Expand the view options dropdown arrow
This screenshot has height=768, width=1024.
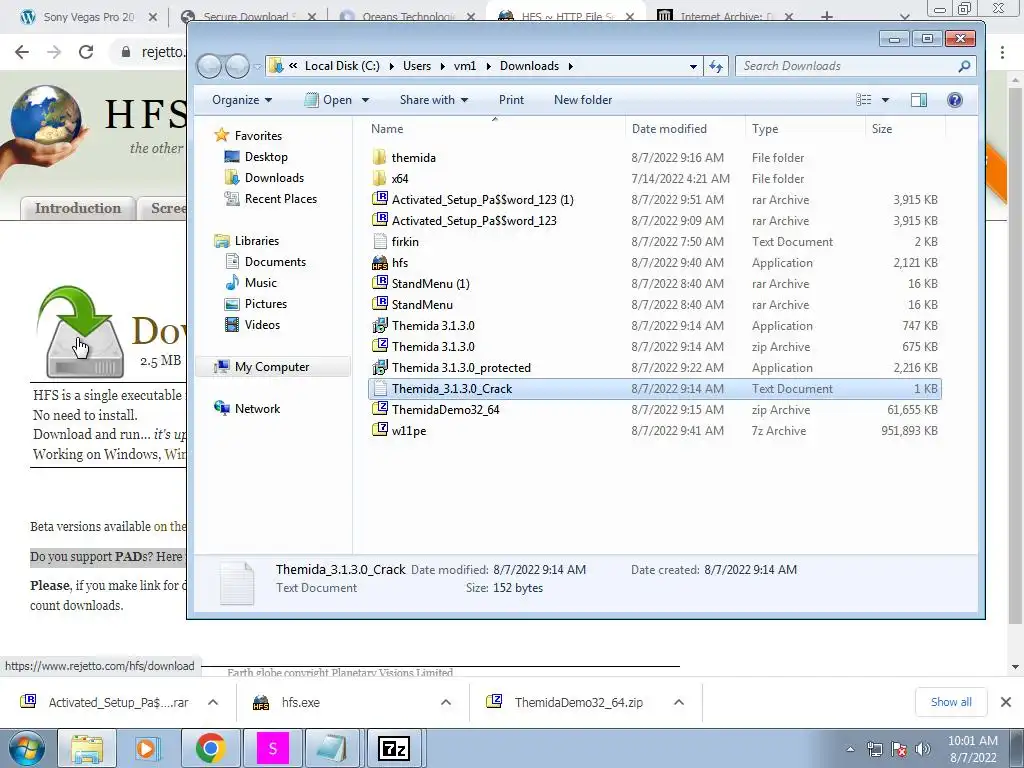(885, 100)
